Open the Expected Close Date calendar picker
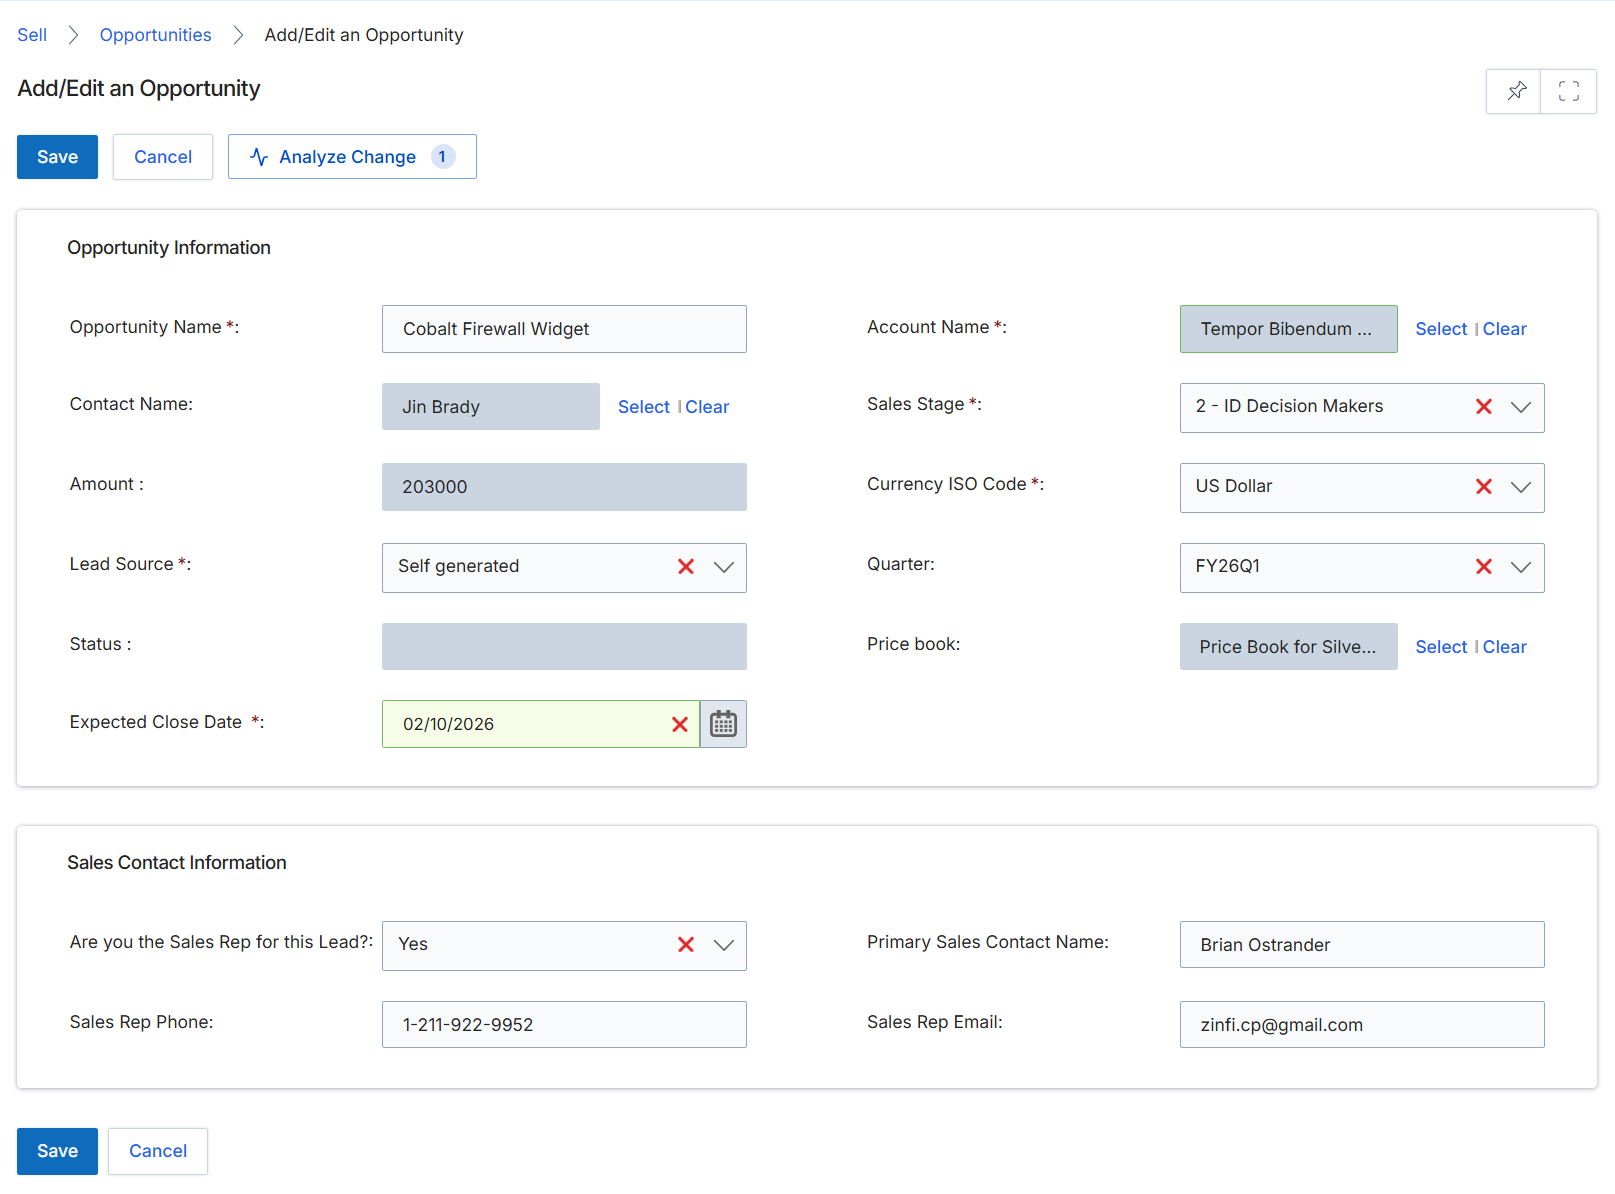The image size is (1615, 1194). (x=723, y=724)
